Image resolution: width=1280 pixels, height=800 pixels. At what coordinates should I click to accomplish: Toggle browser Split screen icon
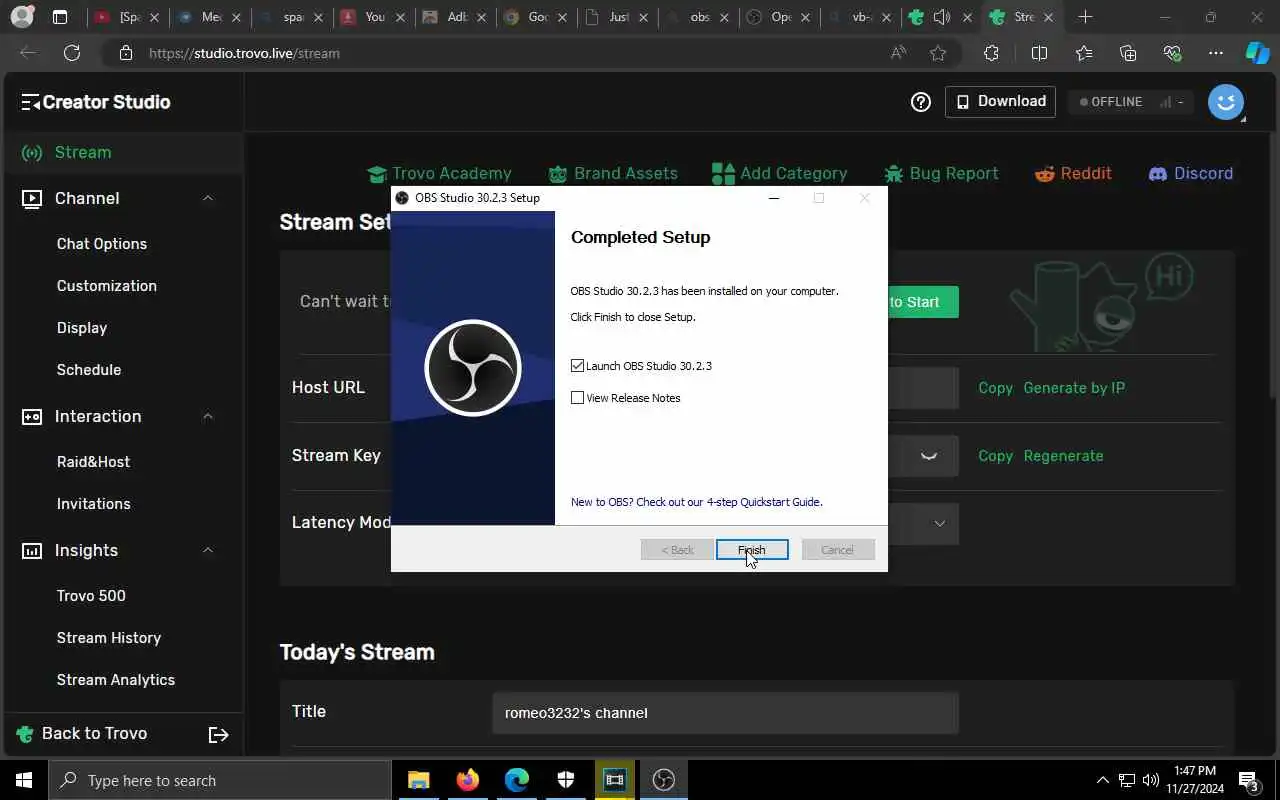click(1039, 53)
